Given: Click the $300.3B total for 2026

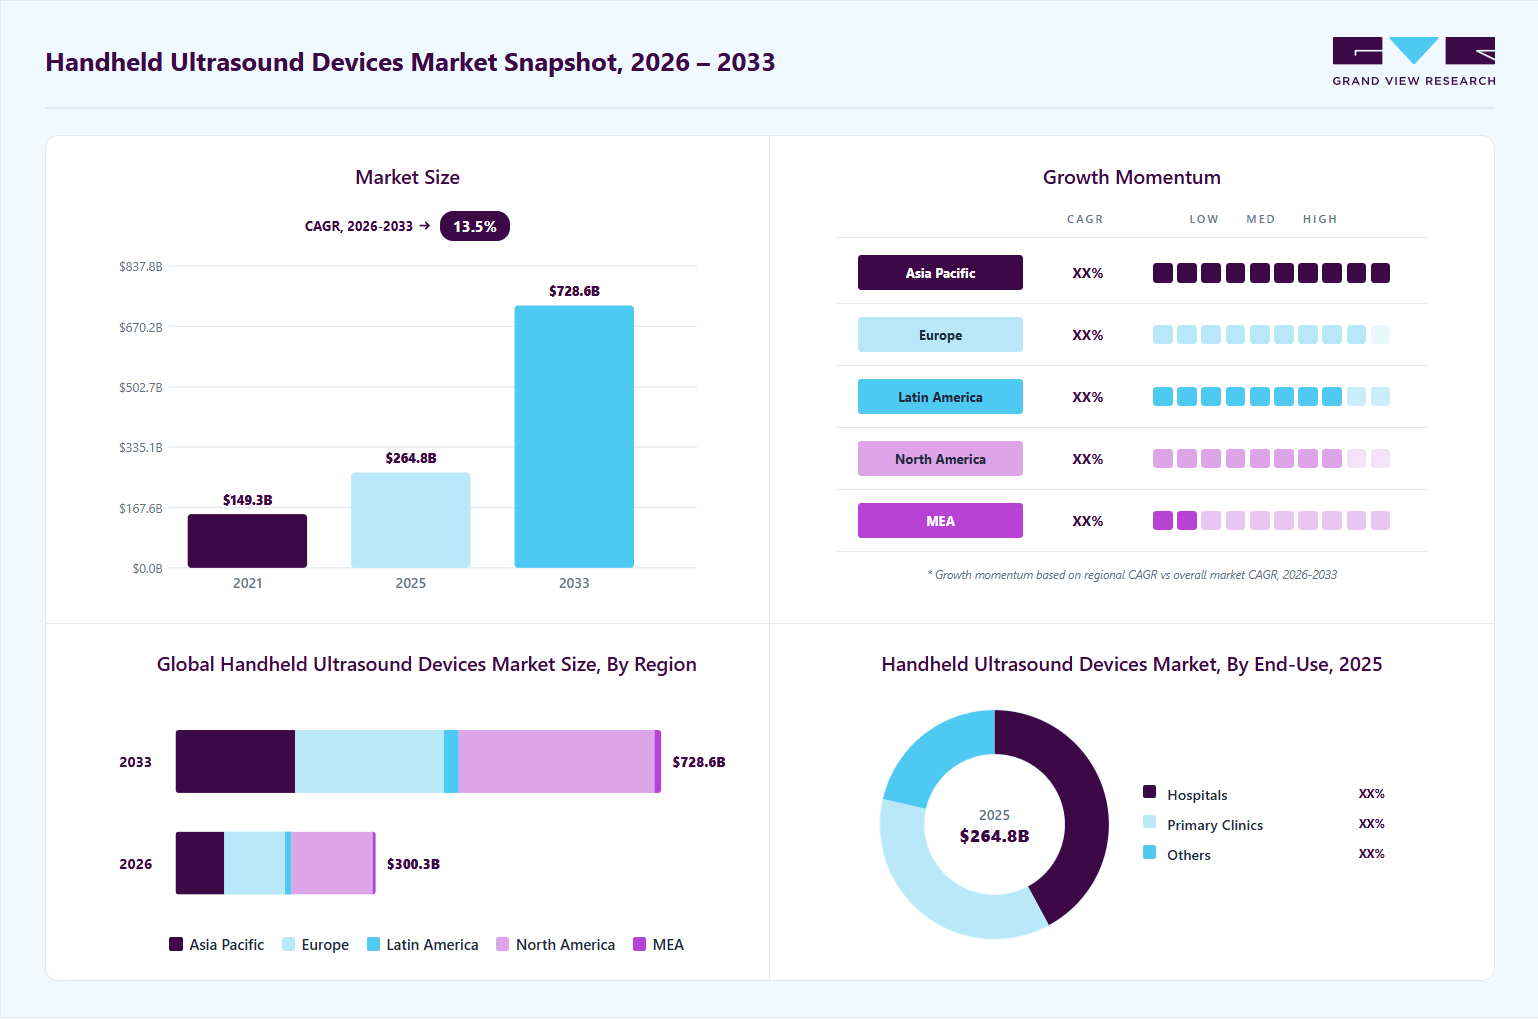Looking at the screenshot, I should pyautogui.click(x=413, y=864).
